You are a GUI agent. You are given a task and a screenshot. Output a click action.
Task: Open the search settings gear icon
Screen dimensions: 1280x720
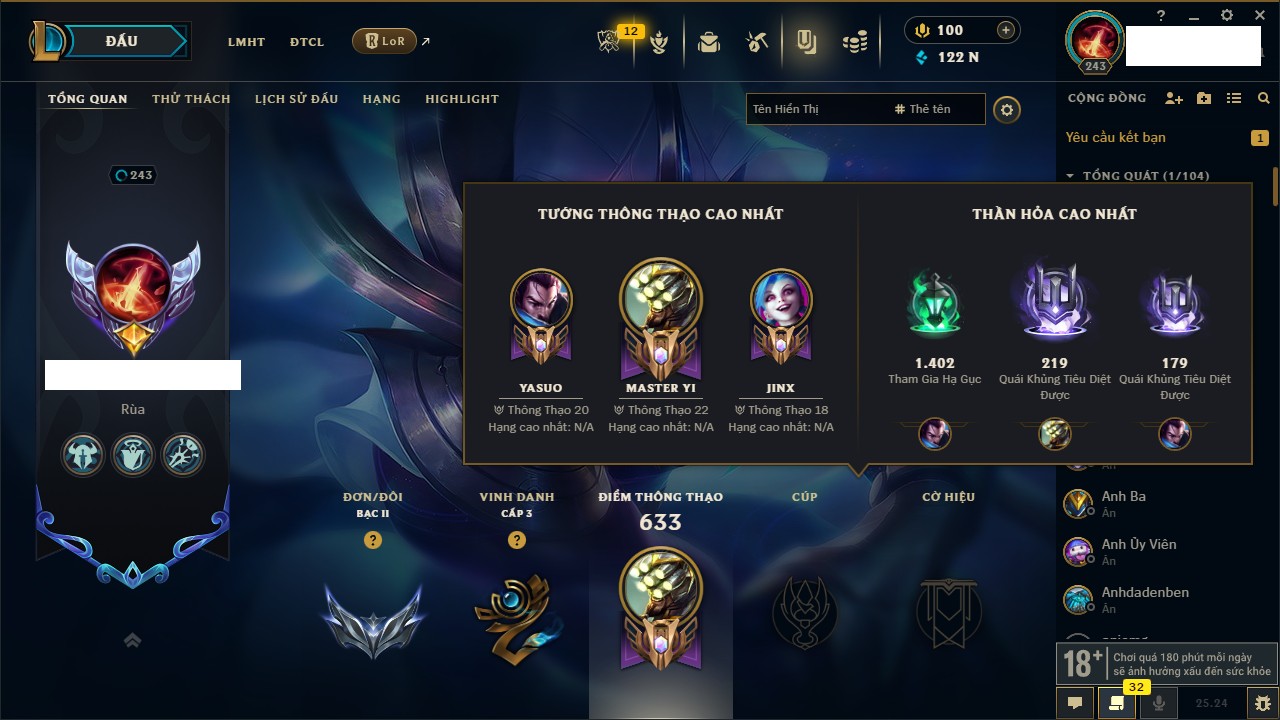click(x=1007, y=109)
